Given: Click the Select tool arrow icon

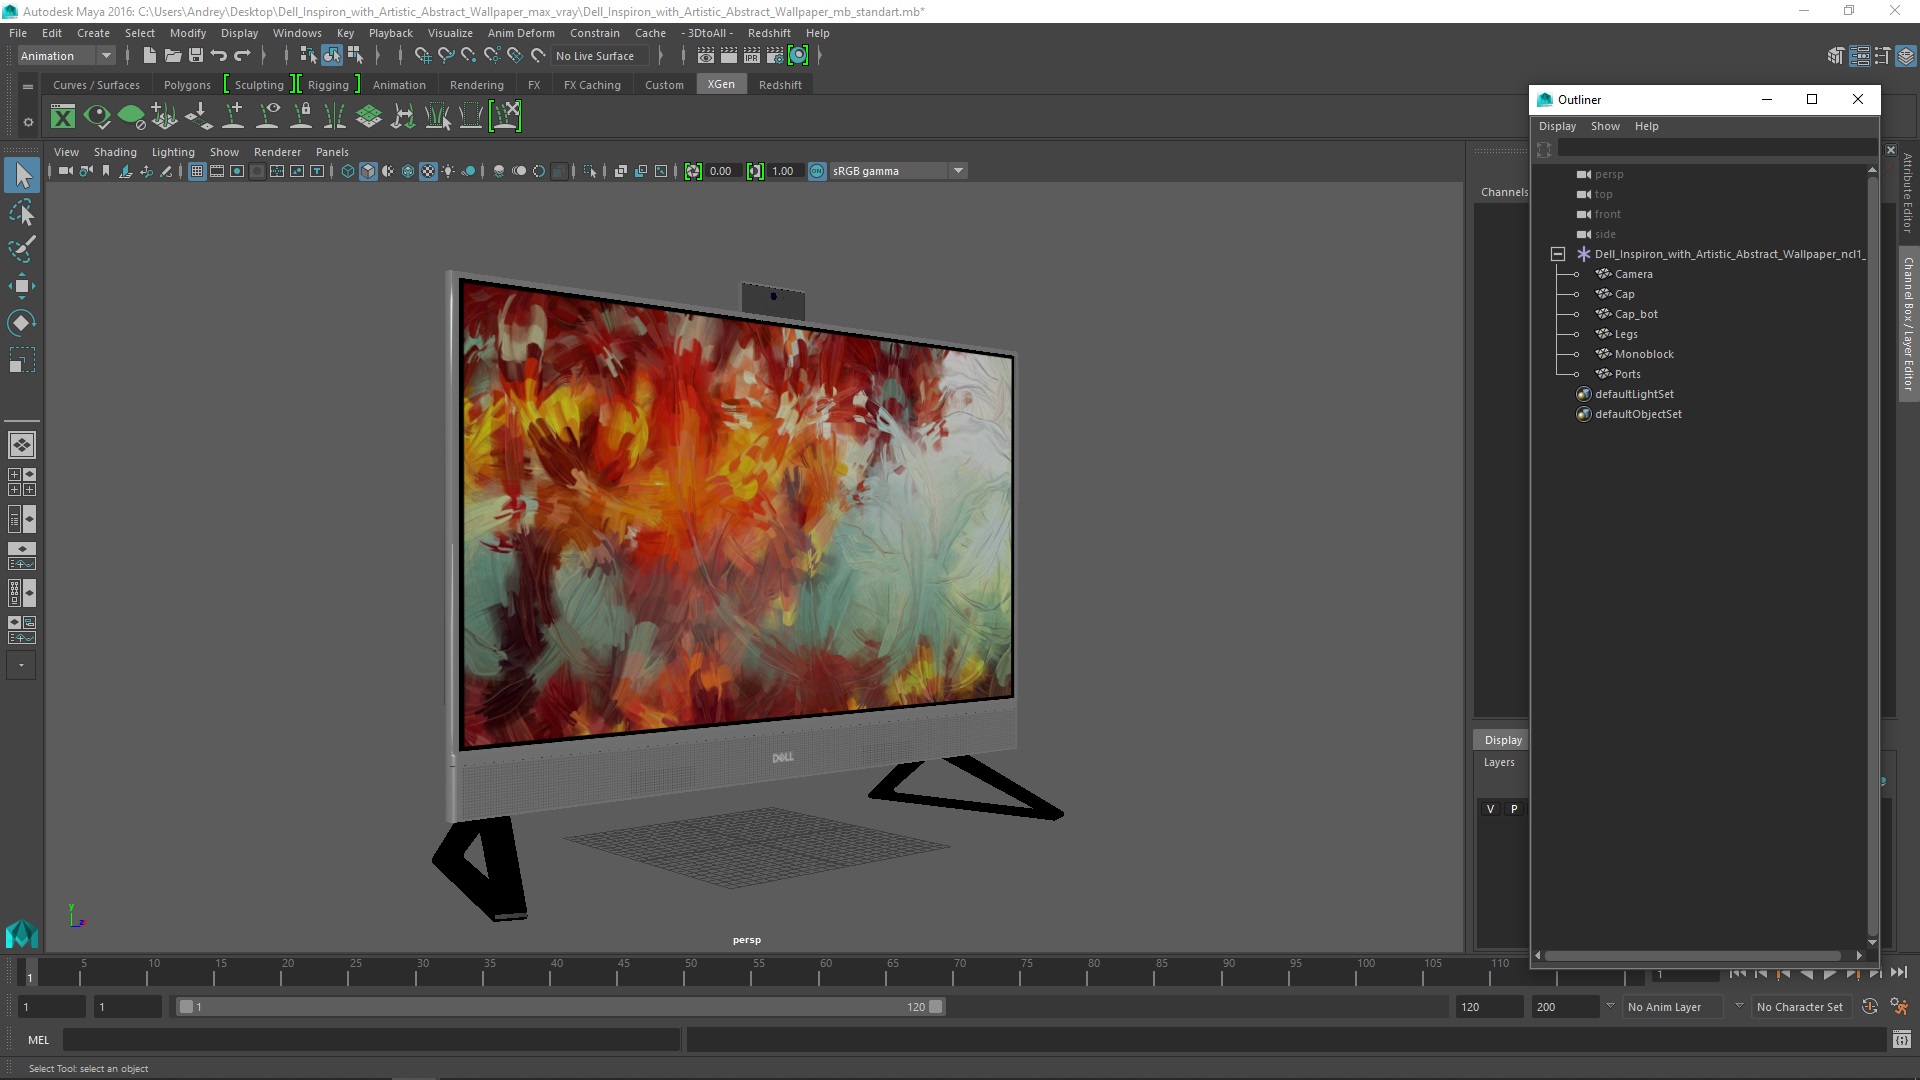Looking at the screenshot, I should [22, 175].
